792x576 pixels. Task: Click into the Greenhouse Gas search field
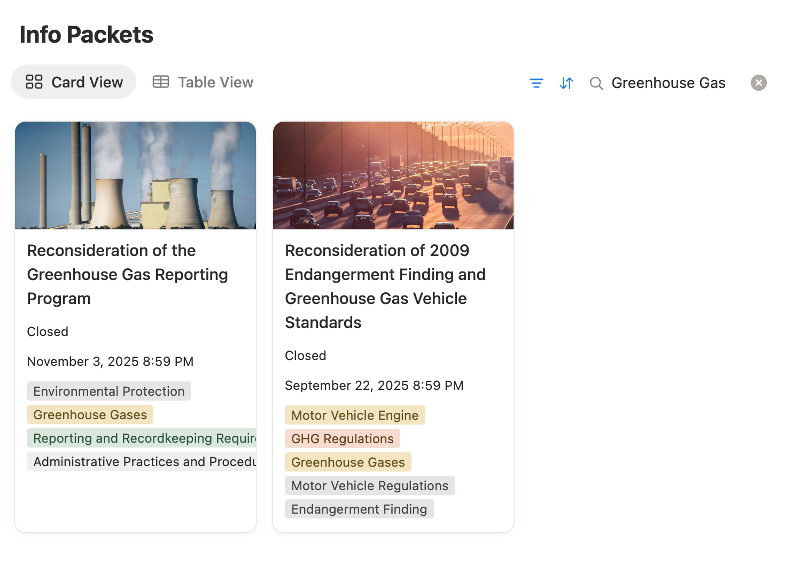click(x=668, y=83)
